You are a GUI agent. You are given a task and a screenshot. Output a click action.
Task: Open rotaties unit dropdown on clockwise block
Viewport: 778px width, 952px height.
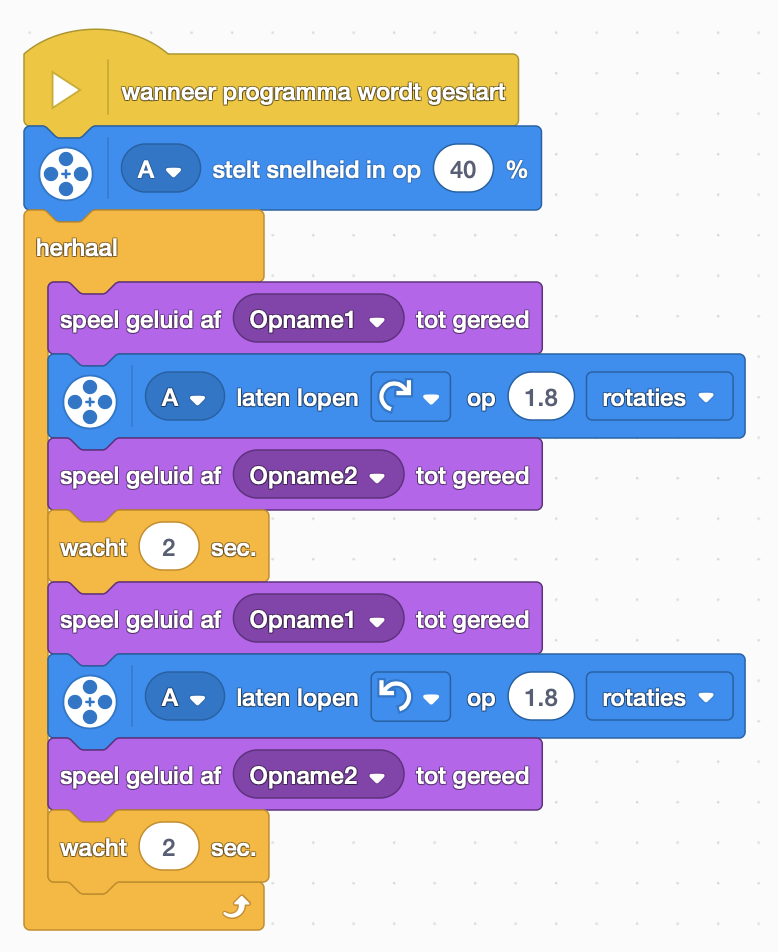coord(659,397)
